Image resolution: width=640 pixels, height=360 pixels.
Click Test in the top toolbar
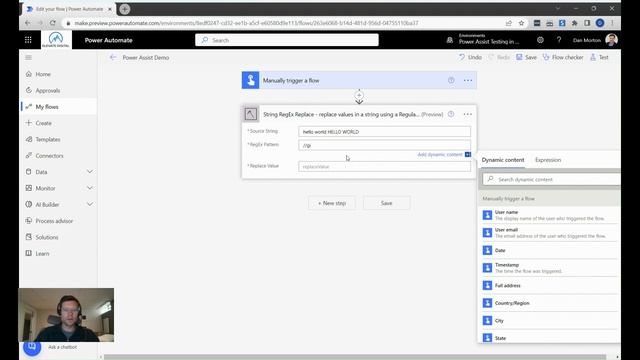point(599,58)
